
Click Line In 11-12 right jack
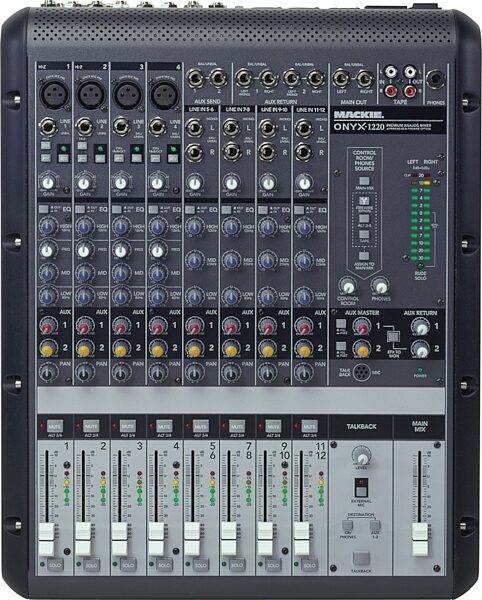tap(304, 152)
